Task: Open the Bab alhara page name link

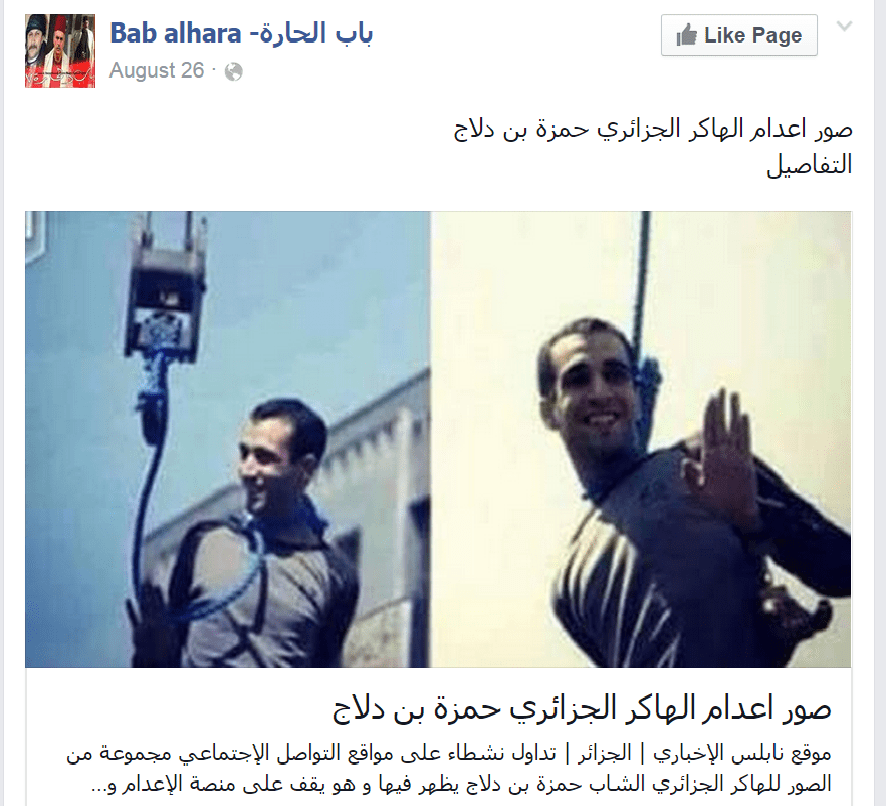Action: click(x=241, y=33)
